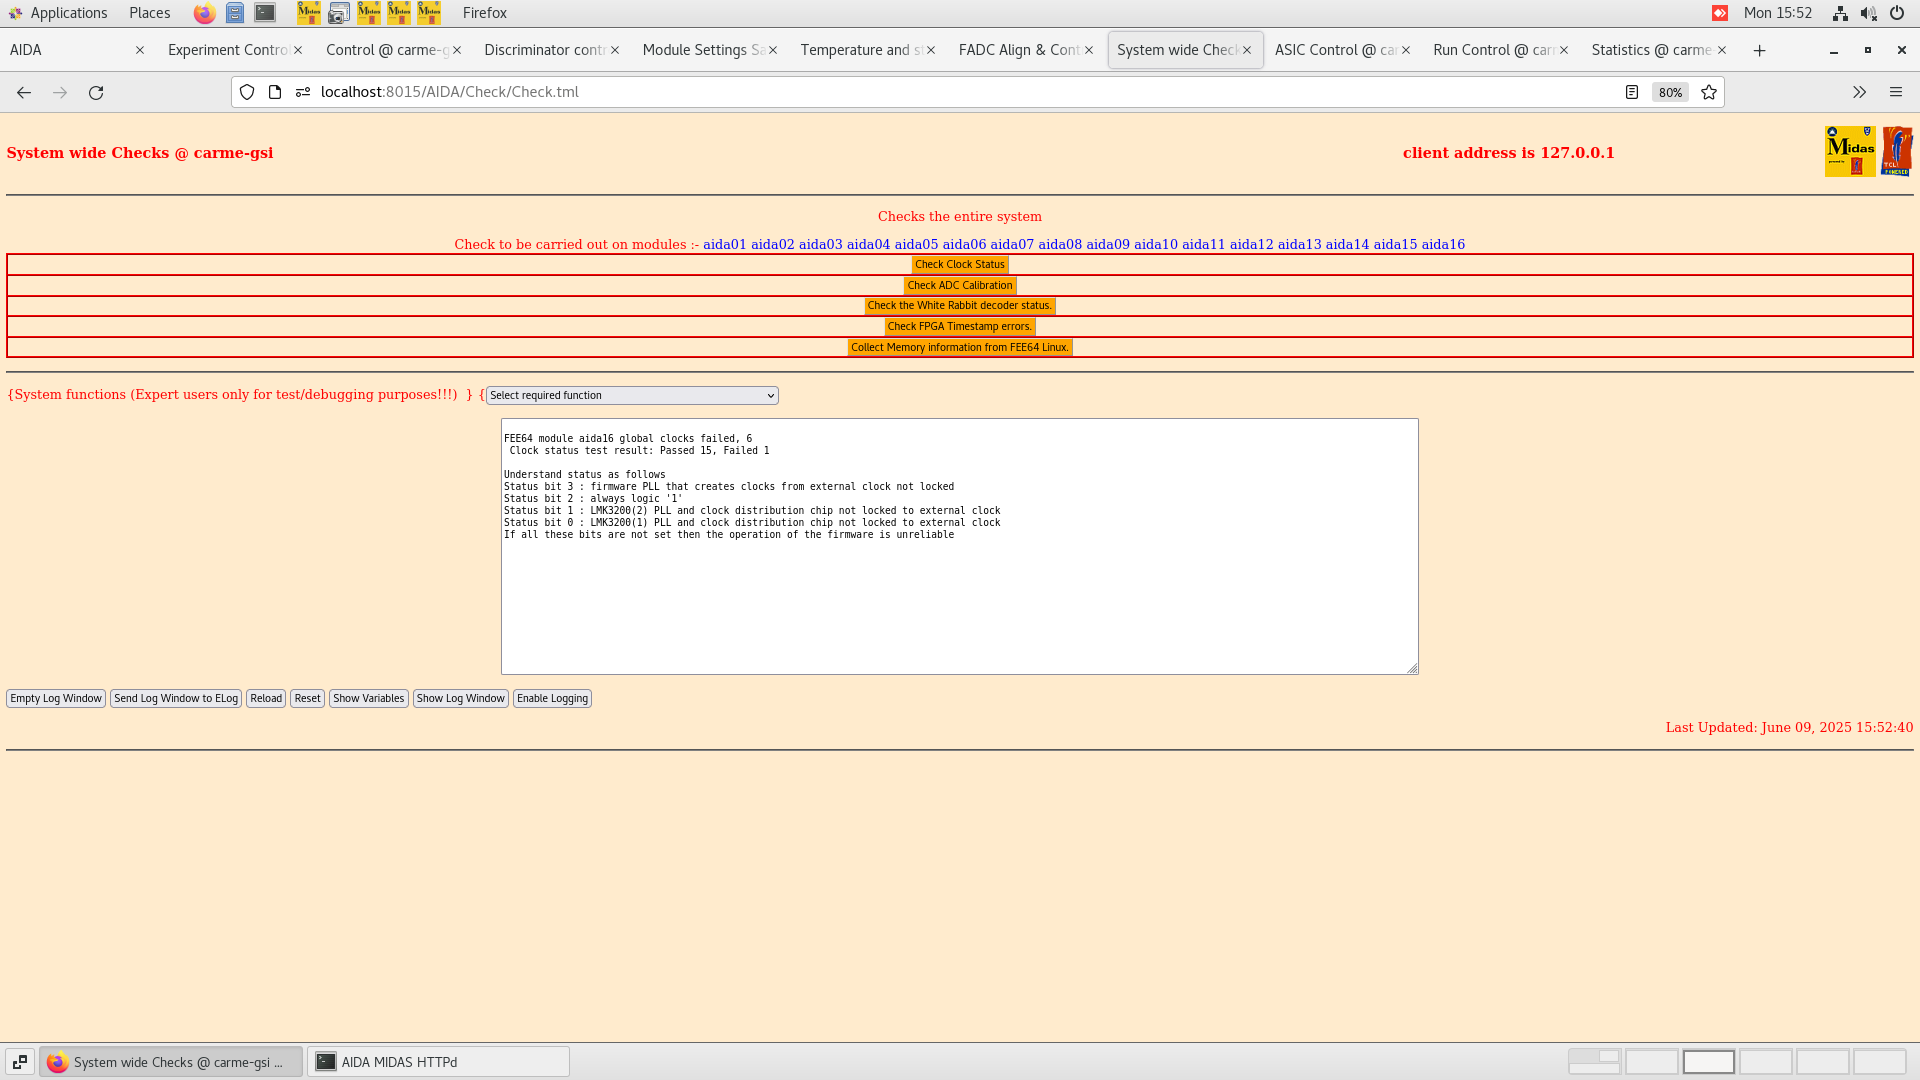
Task: Click the volume icon in the system tray
Action: pyautogui.click(x=1868, y=13)
